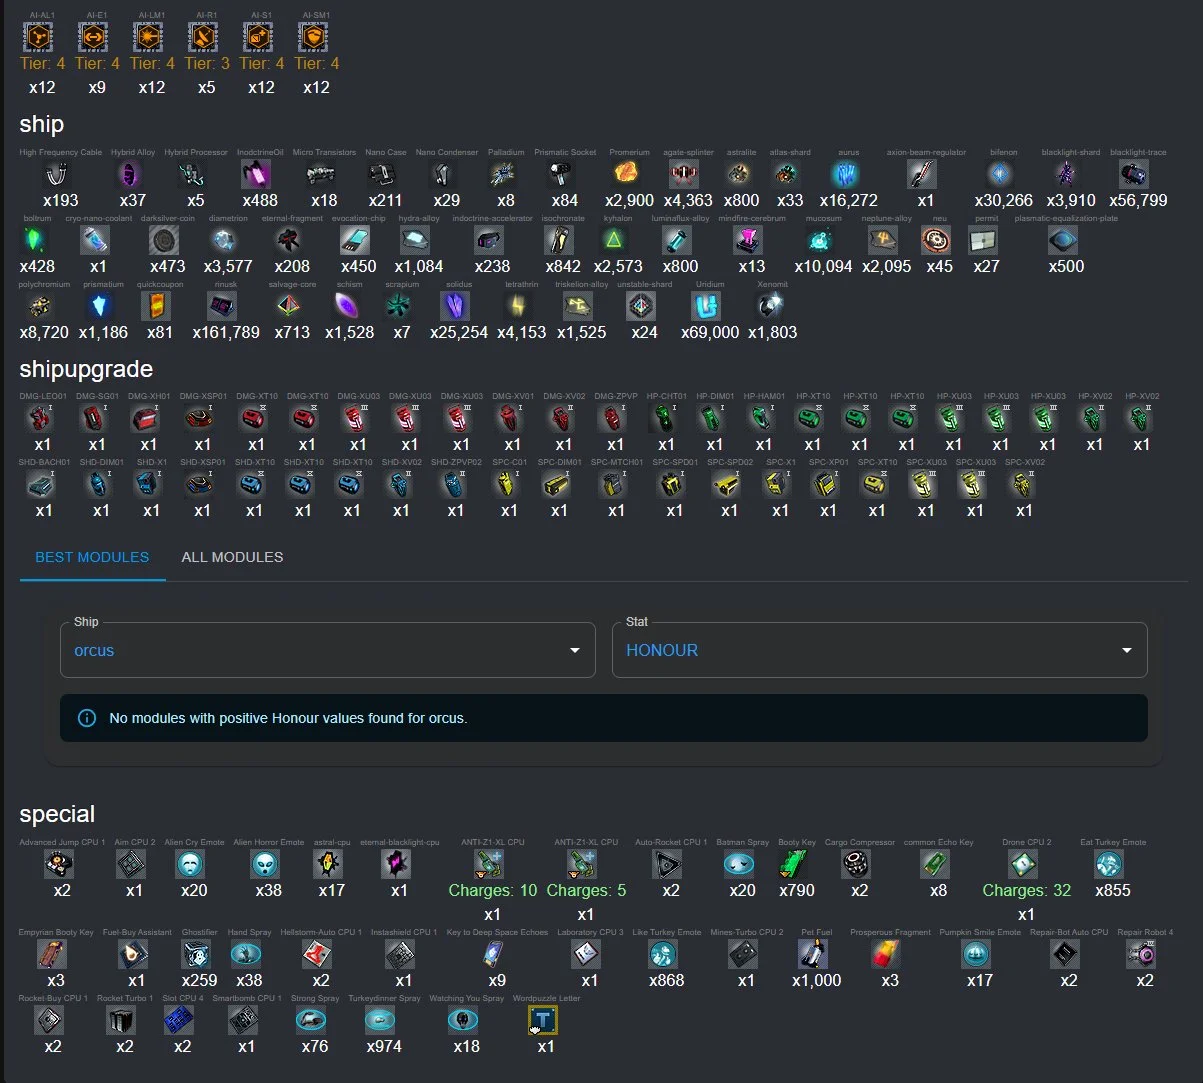The width and height of the screenshot is (1203, 1083).
Task: Click the info icon in the no-modules alert
Action: [x=87, y=718]
